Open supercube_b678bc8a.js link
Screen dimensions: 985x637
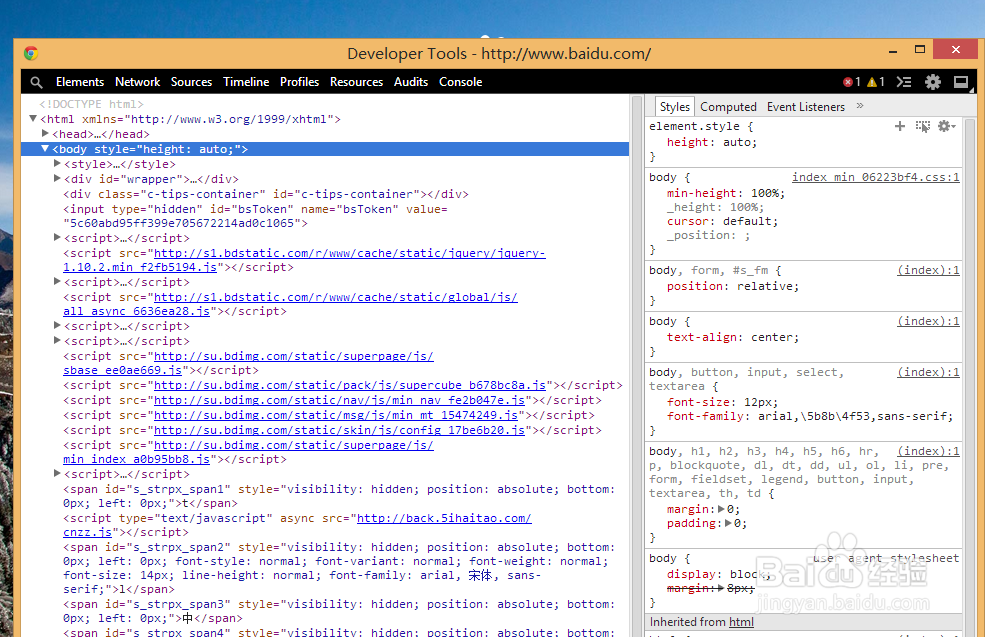[350, 385]
